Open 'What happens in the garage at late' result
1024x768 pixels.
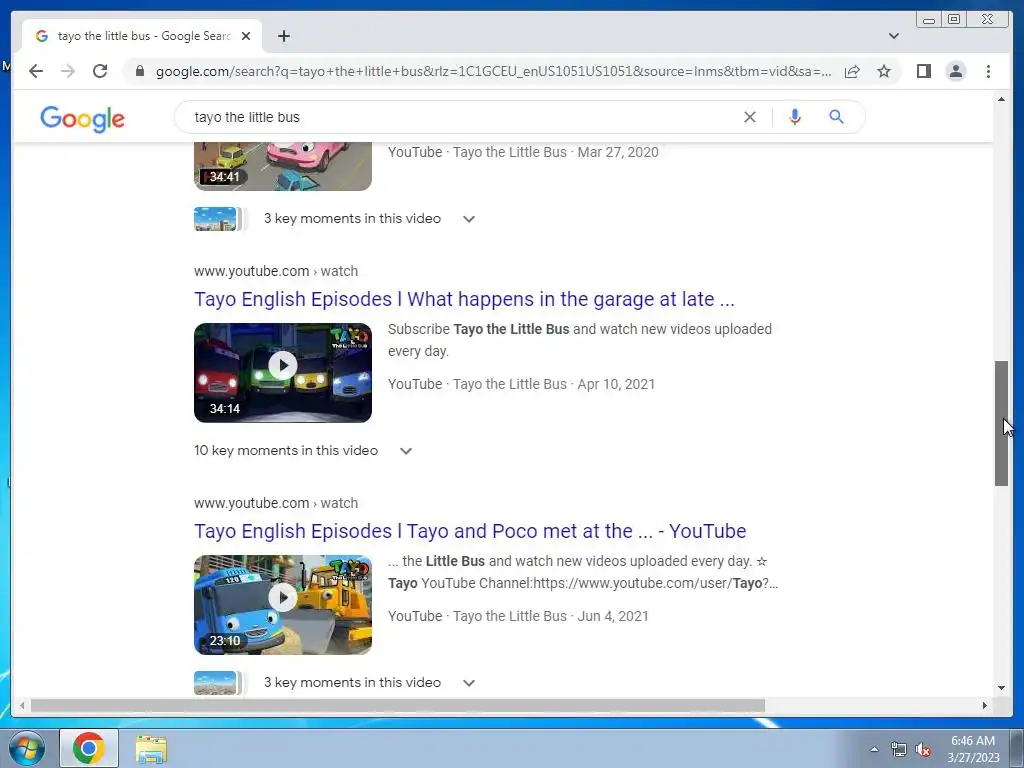[x=464, y=299]
